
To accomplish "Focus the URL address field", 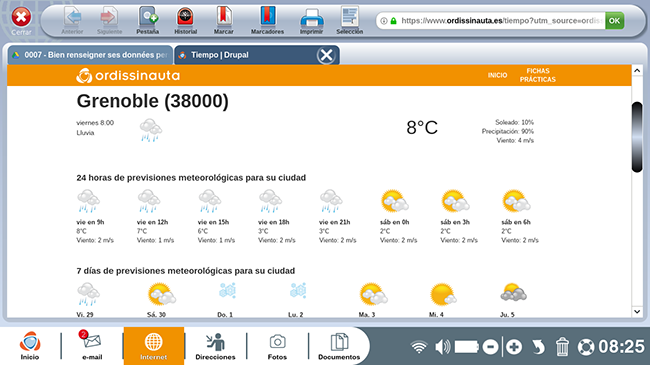I will (x=501, y=21).
